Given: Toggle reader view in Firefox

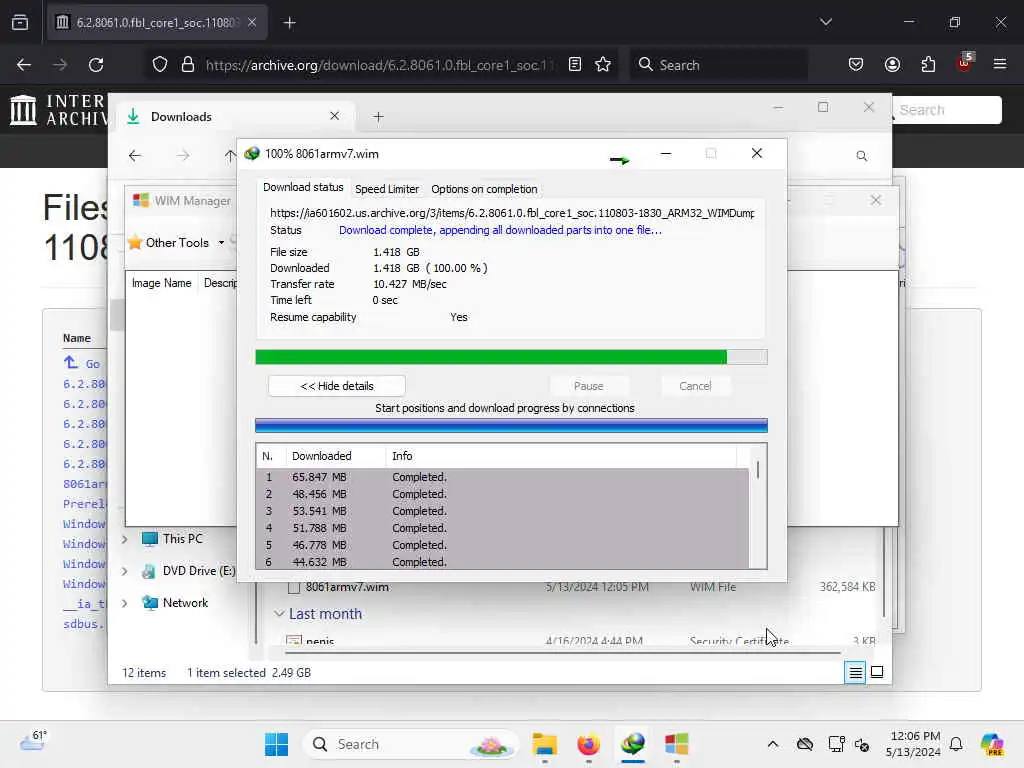Looking at the screenshot, I should coord(575,64).
